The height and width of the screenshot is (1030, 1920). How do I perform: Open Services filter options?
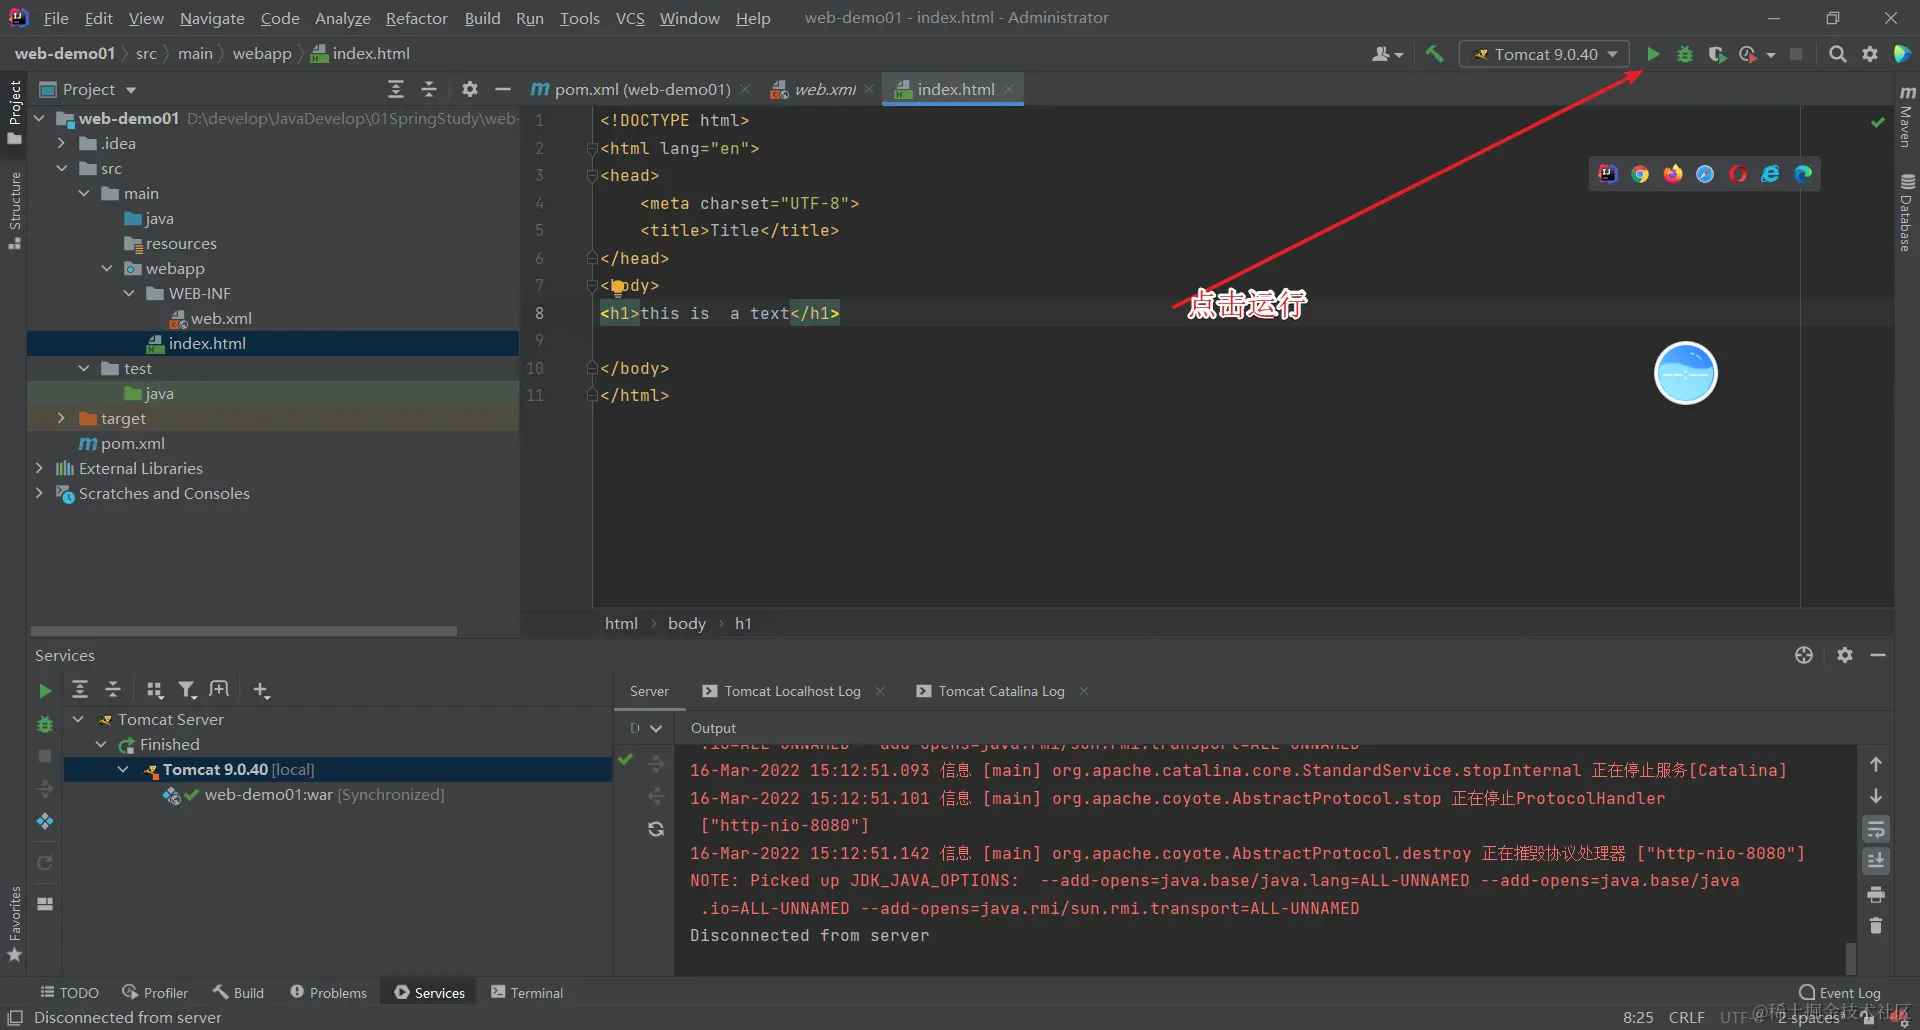[187, 690]
